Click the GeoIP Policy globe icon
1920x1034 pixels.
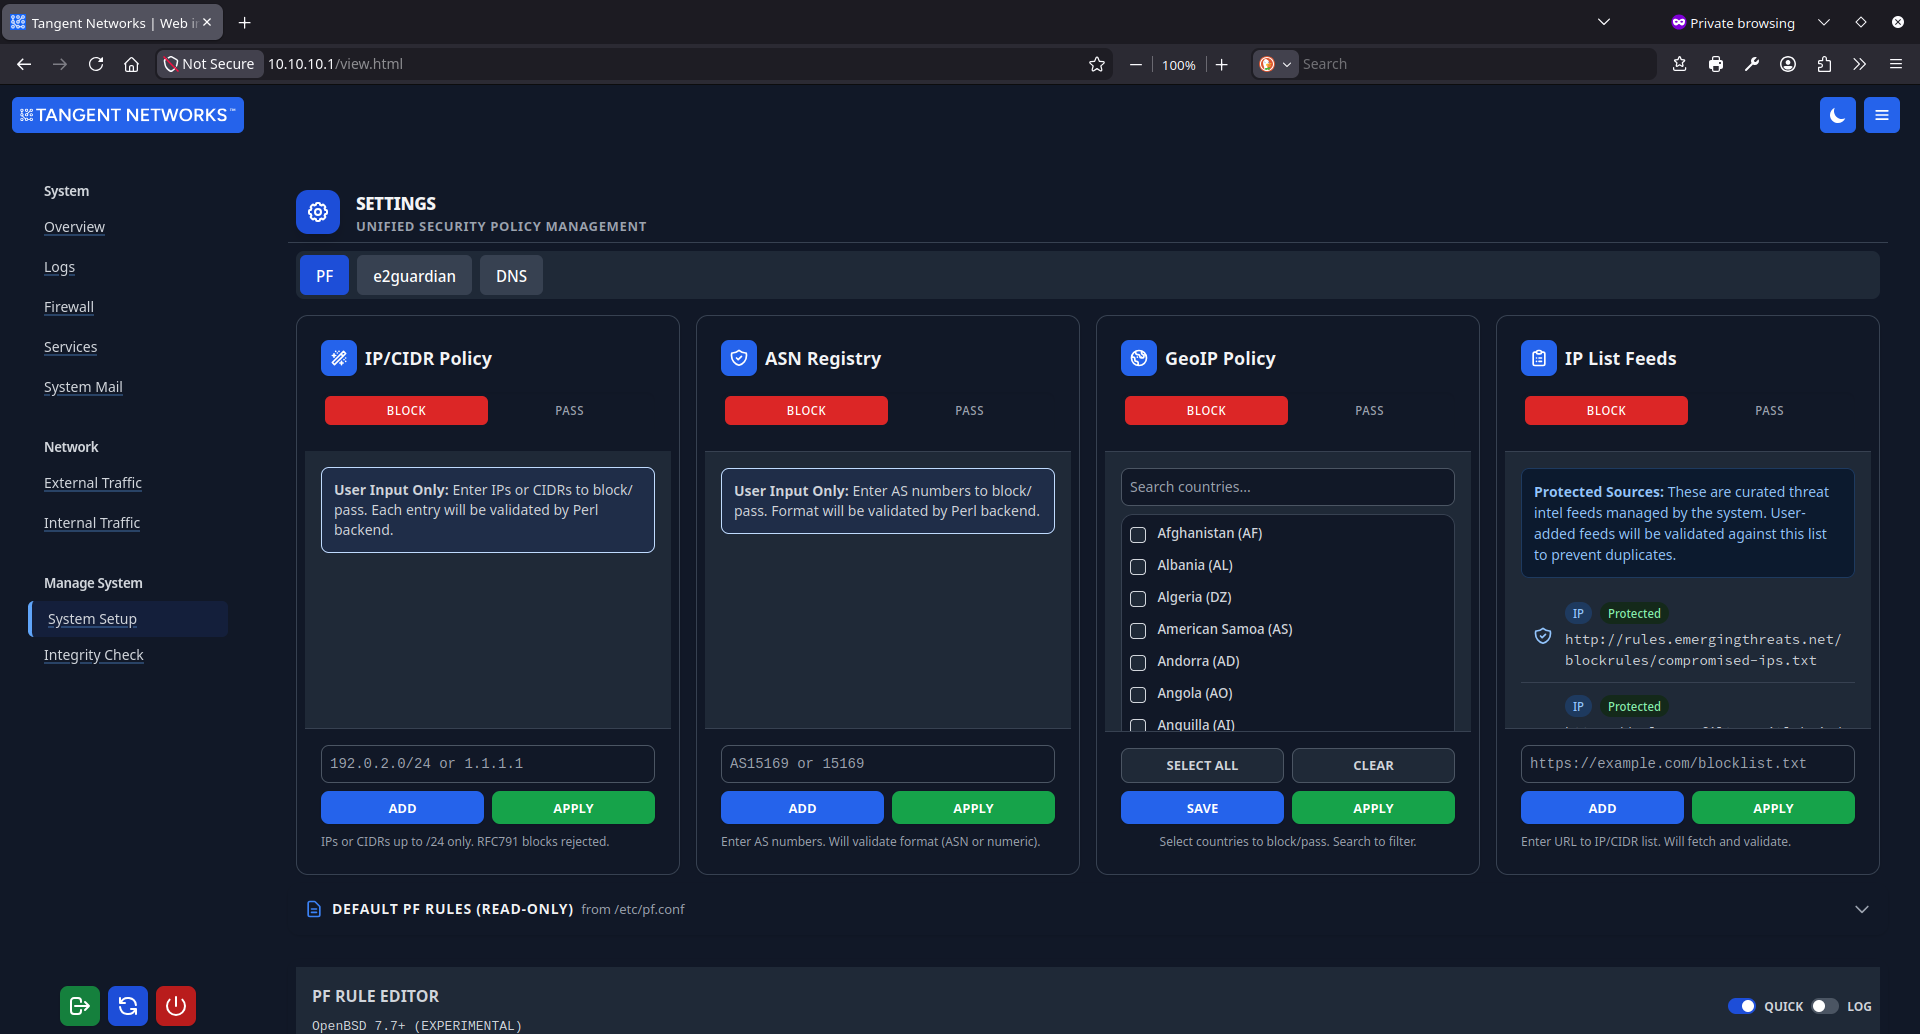pyautogui.click(x=1139, y=357)
